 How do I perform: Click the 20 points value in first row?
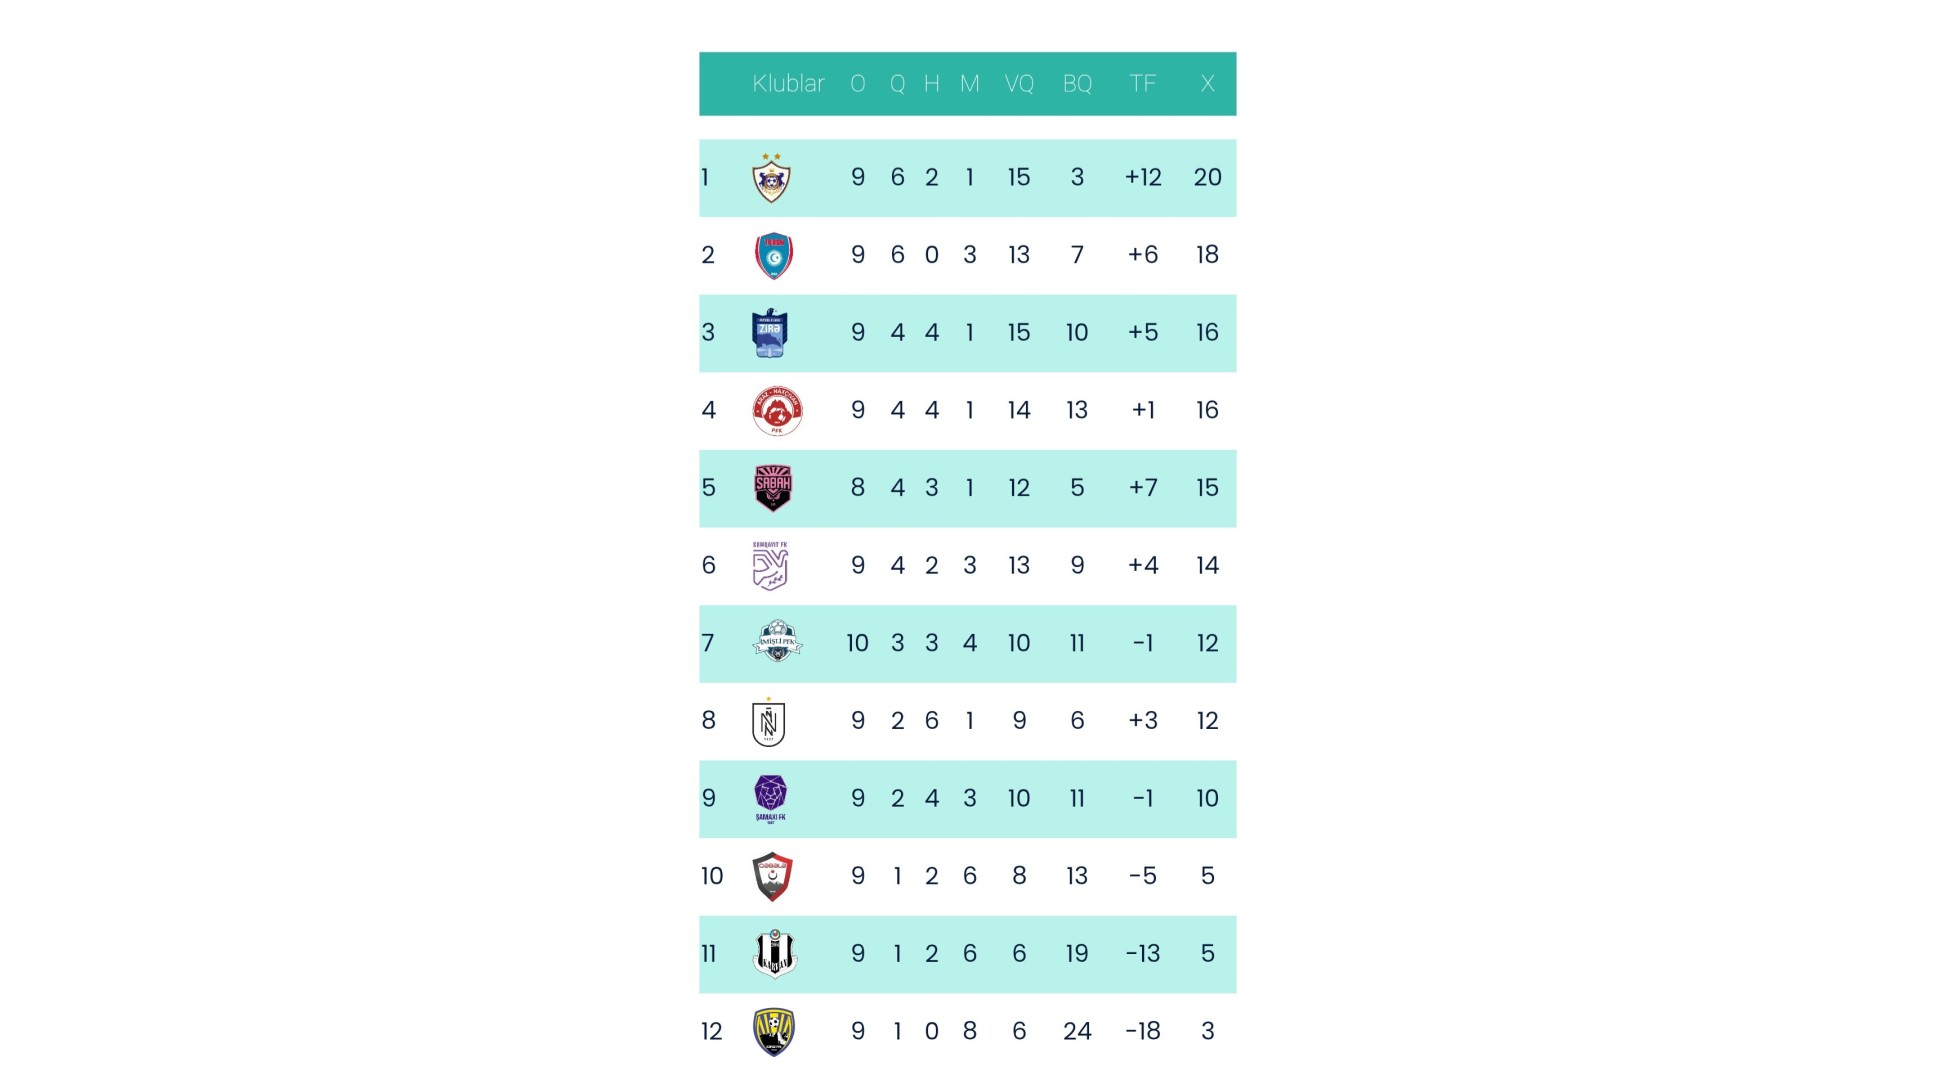coord(1207,178)
